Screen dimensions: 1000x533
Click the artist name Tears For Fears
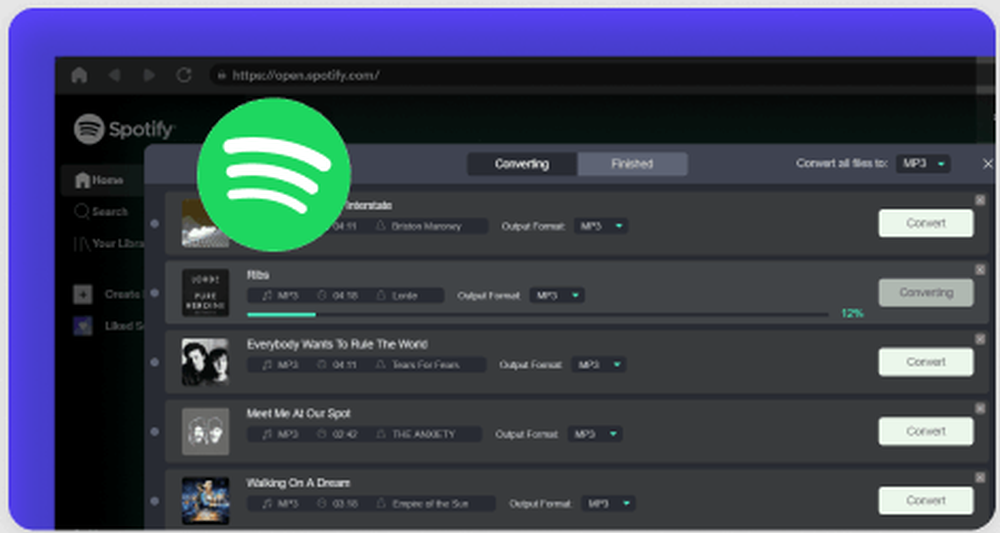(x=425, y=365)
